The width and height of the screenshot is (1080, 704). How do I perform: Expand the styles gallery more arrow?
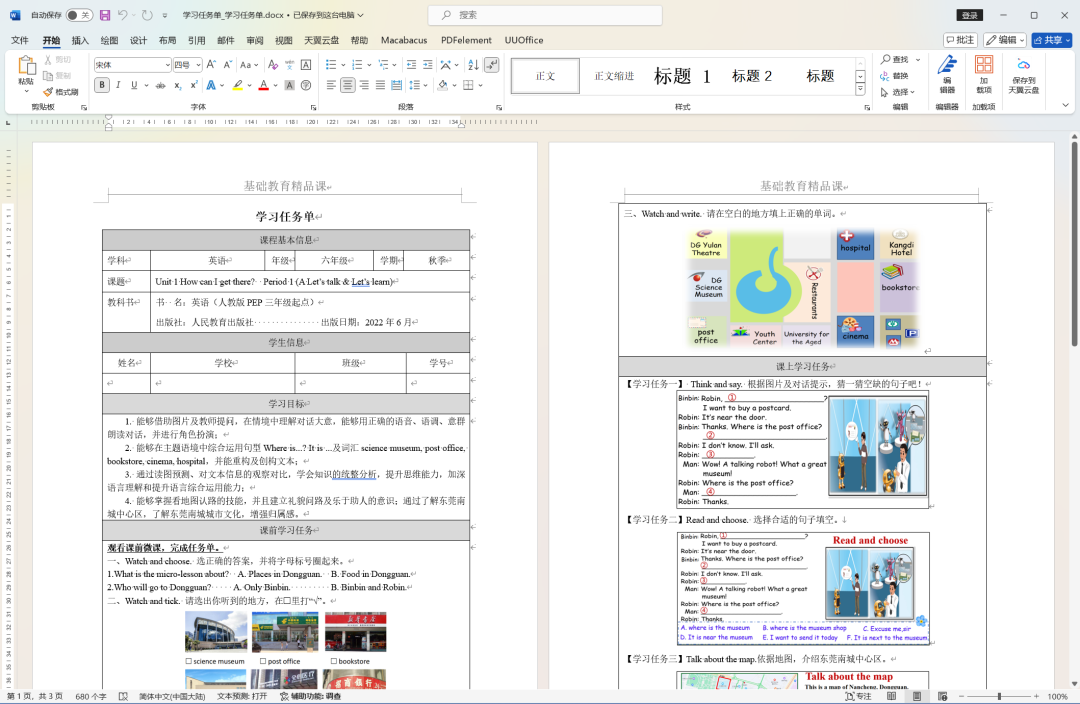point(860,90)
